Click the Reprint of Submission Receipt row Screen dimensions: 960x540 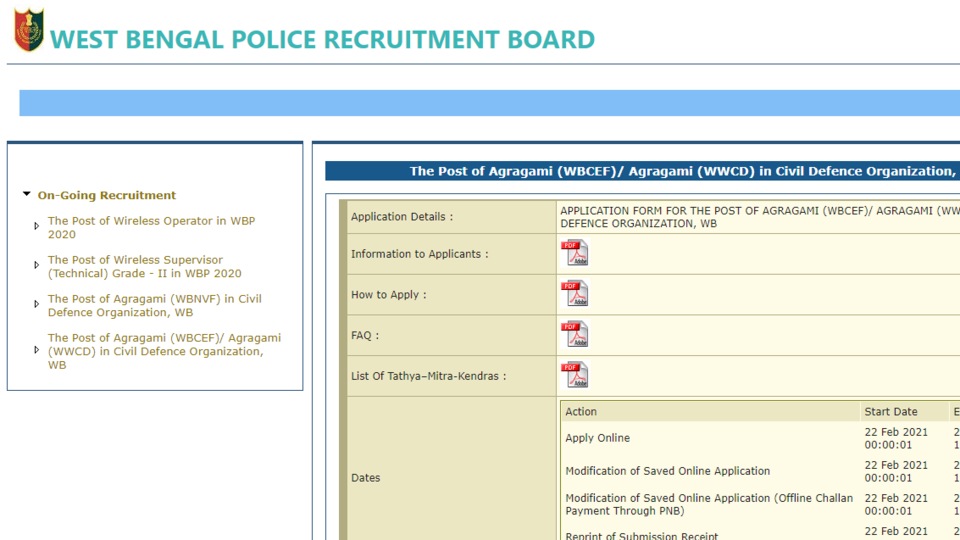pos(642,536)
